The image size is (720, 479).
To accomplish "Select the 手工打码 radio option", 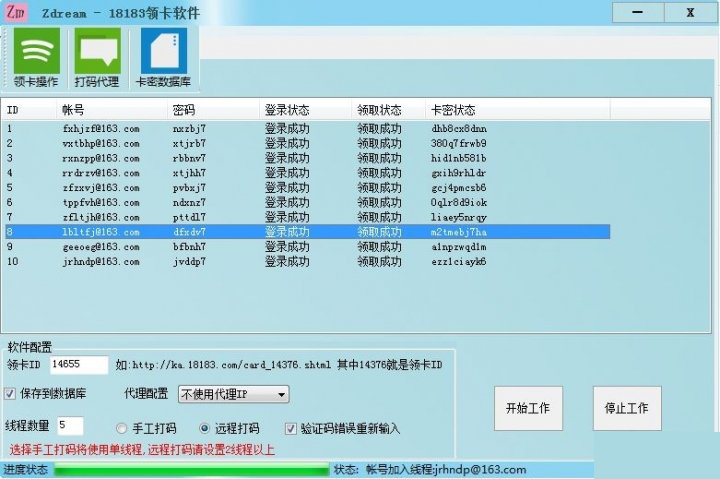I will point(122,427).
